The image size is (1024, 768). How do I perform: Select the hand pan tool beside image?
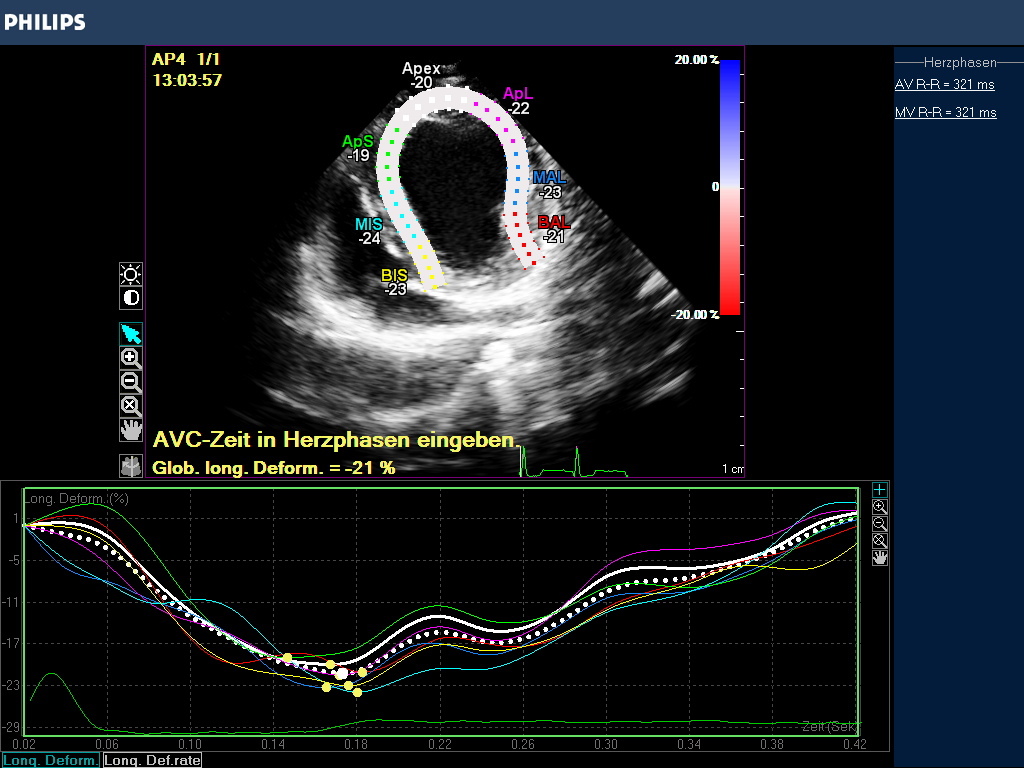pos(131,430)
